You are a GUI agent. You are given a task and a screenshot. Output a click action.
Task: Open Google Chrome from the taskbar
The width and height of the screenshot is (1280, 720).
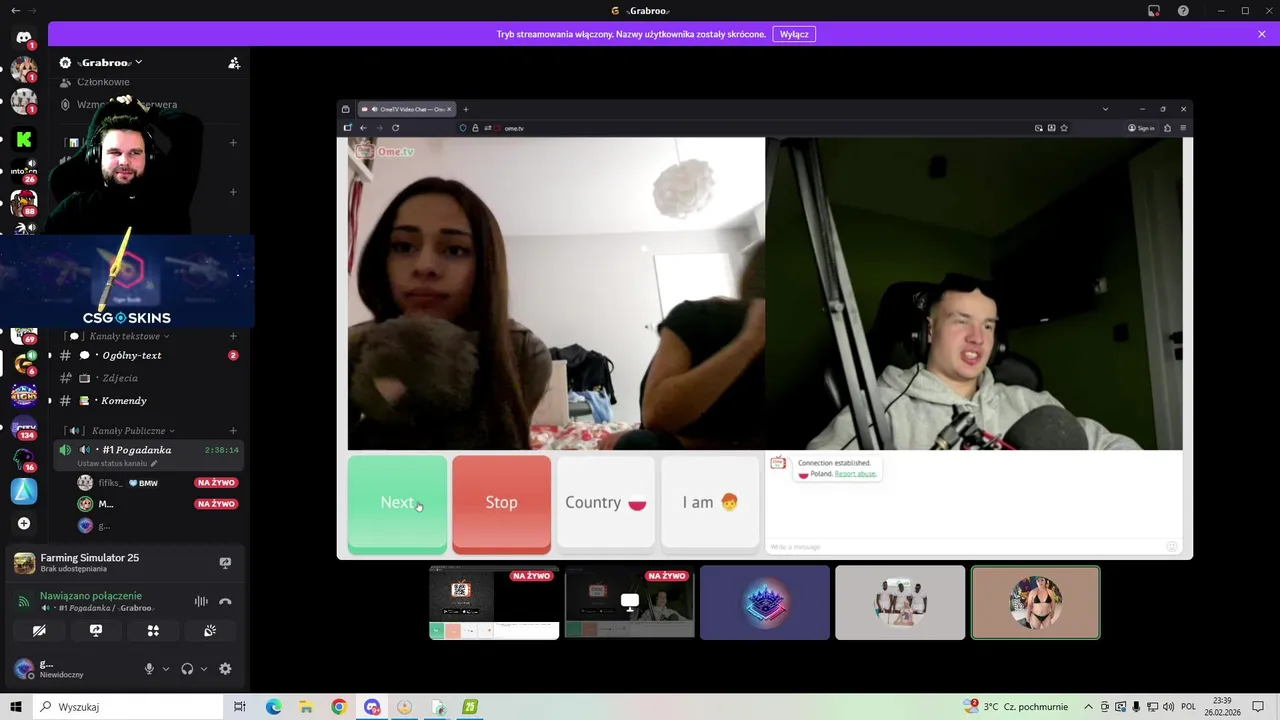click(339, 707)
